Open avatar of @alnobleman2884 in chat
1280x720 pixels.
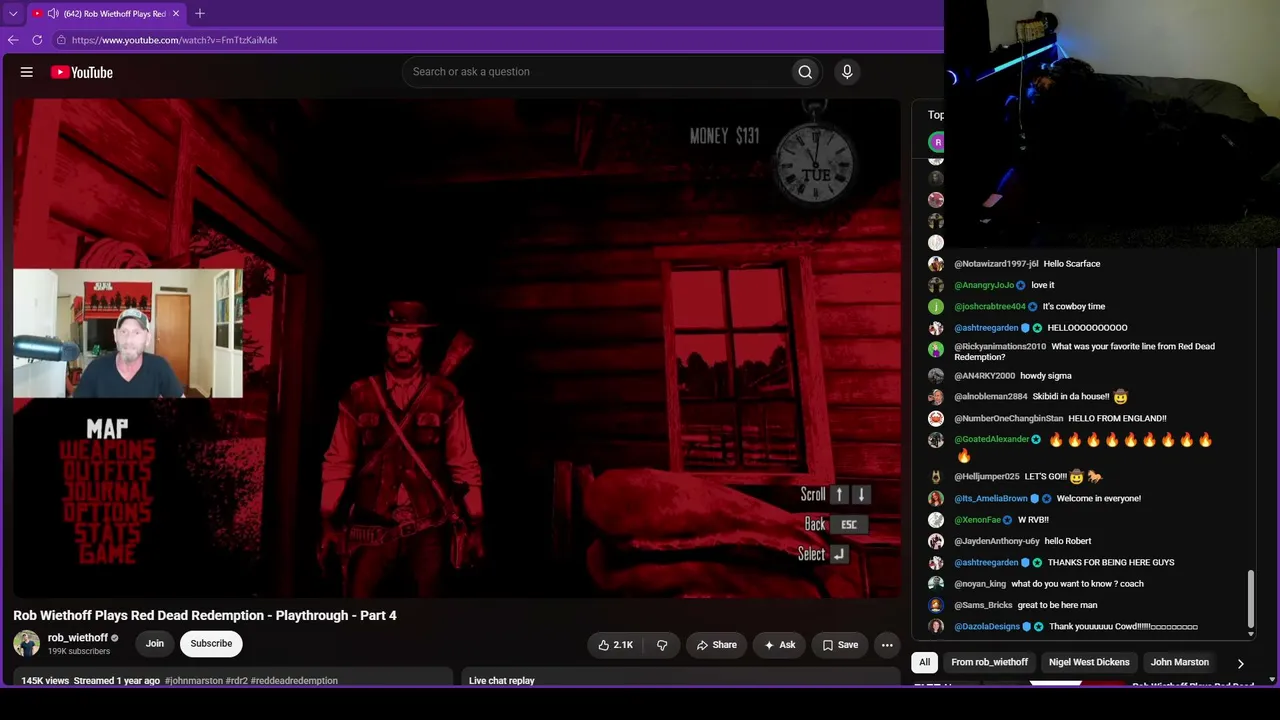(x=936, y=397)
